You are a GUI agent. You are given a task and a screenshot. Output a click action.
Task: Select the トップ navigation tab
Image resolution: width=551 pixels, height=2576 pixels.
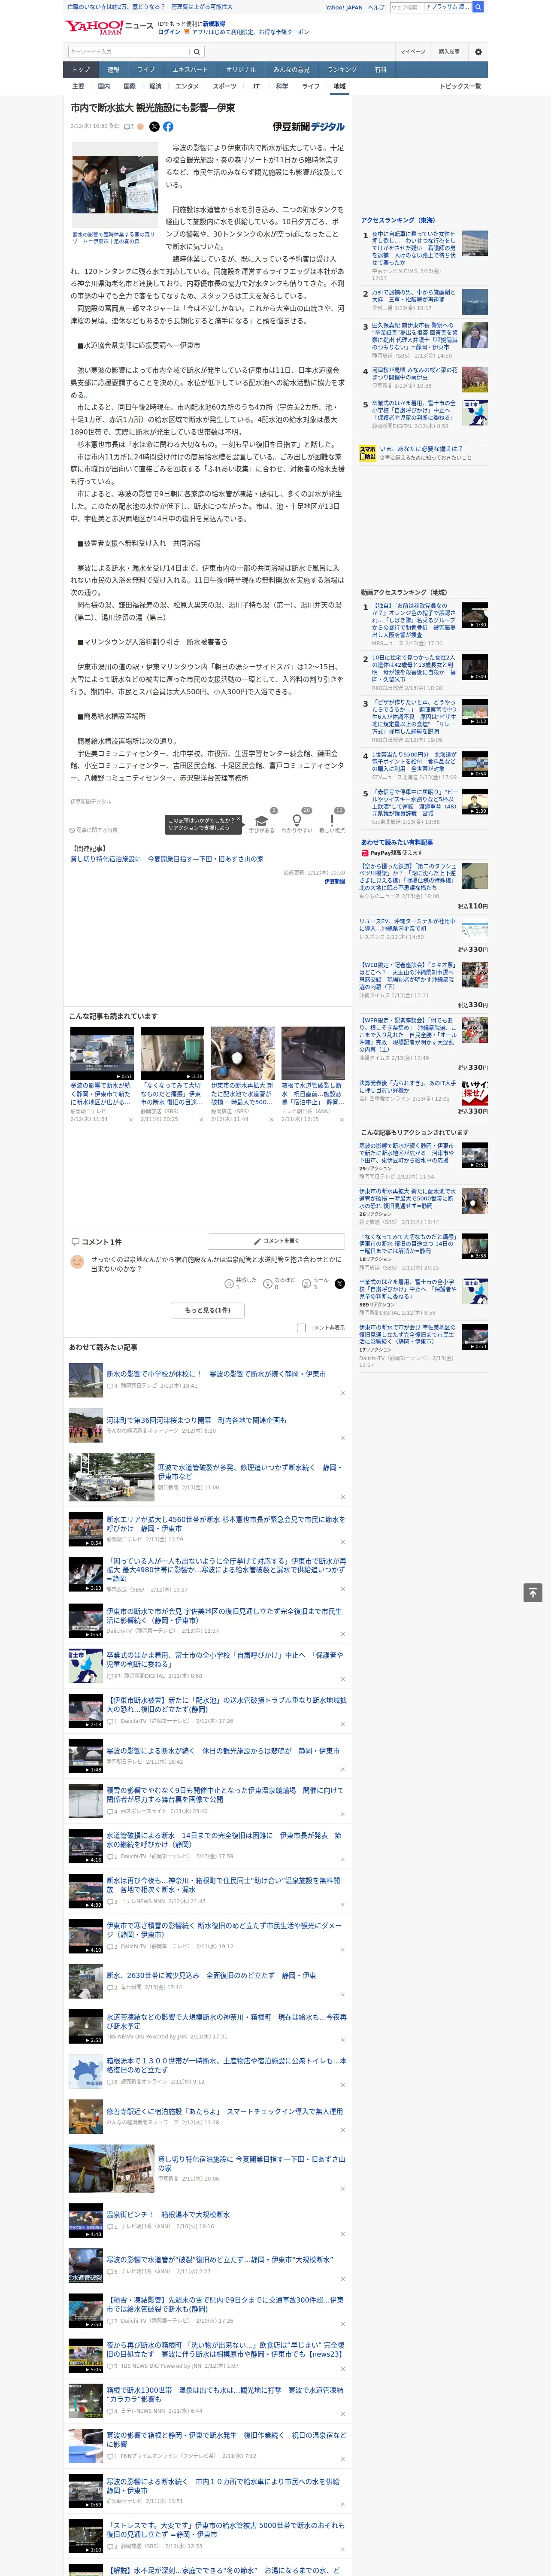click(81, 70)
